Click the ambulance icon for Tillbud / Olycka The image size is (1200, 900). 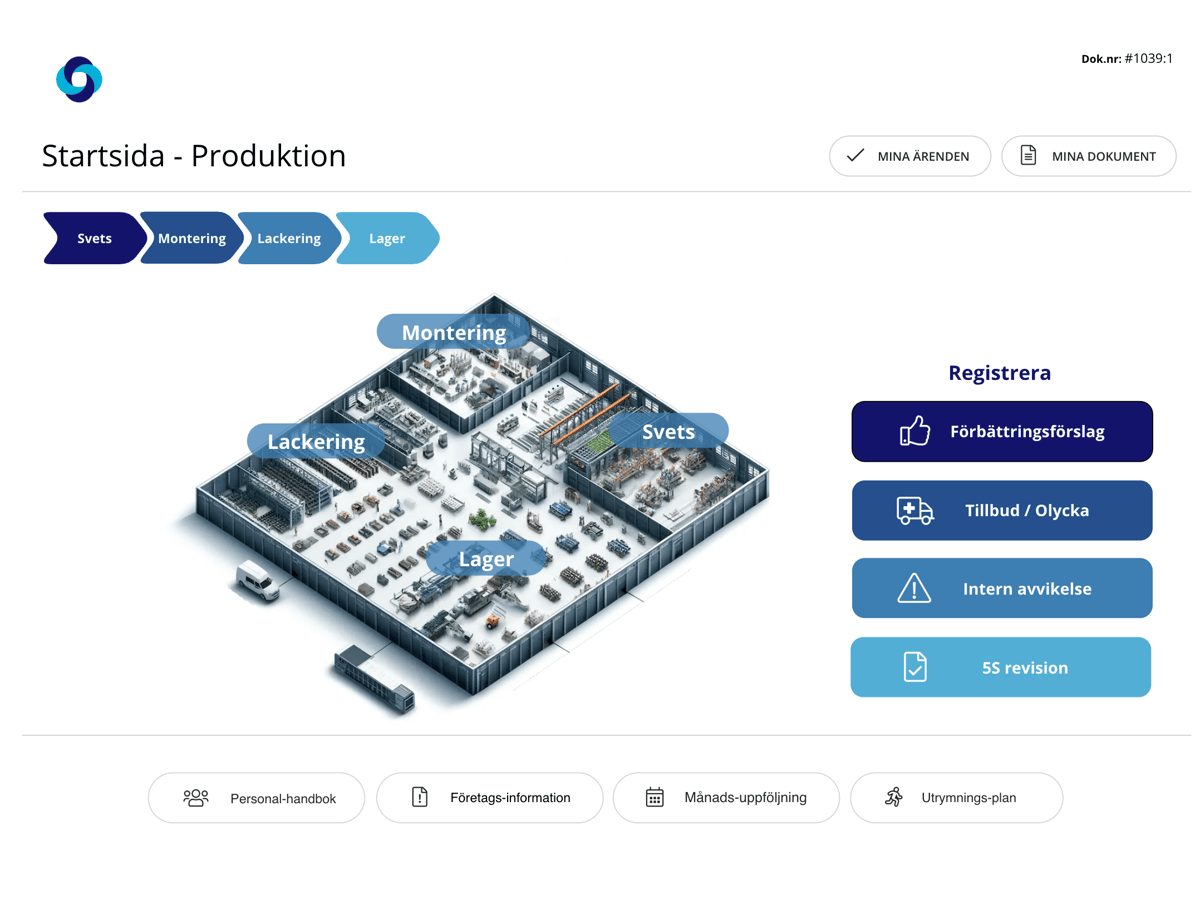tap(914, 511)
